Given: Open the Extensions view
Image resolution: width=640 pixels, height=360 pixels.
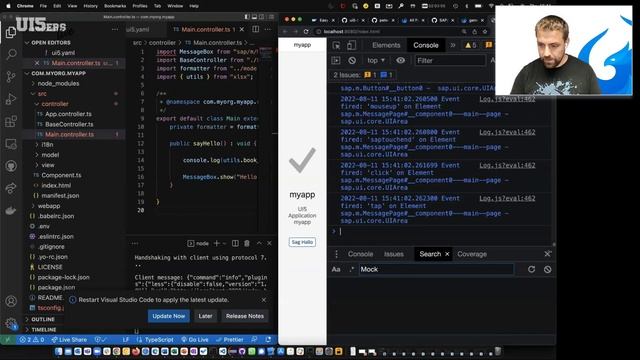Looking at the screenshot, I should pyautogui.click(x=11, y=121).
